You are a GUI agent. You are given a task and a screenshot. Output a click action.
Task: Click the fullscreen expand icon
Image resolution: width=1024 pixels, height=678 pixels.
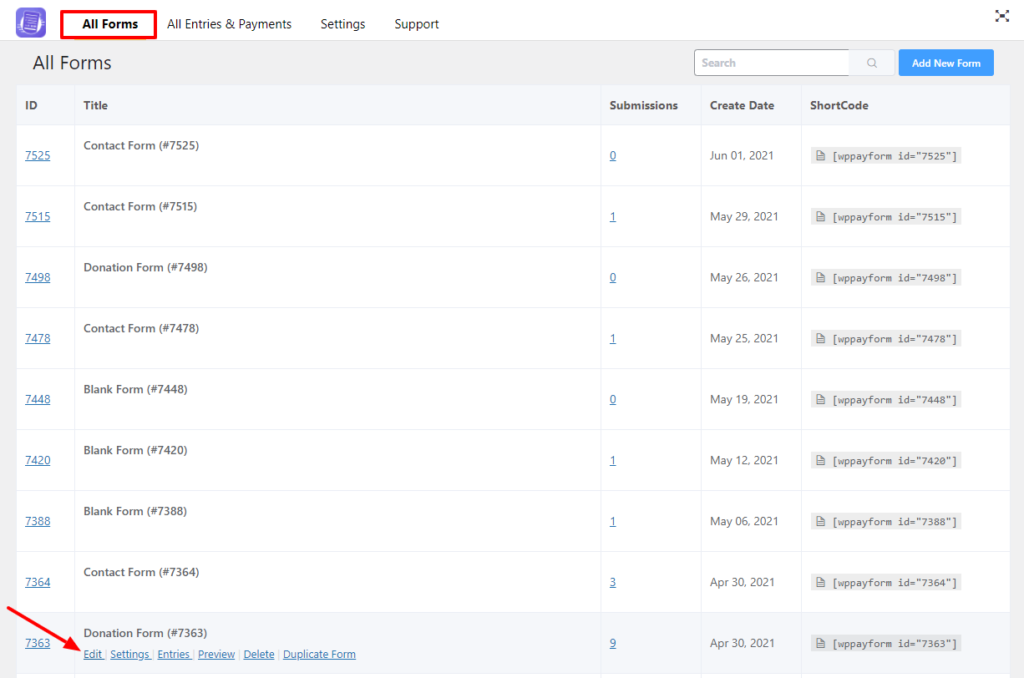(1001, 16)
